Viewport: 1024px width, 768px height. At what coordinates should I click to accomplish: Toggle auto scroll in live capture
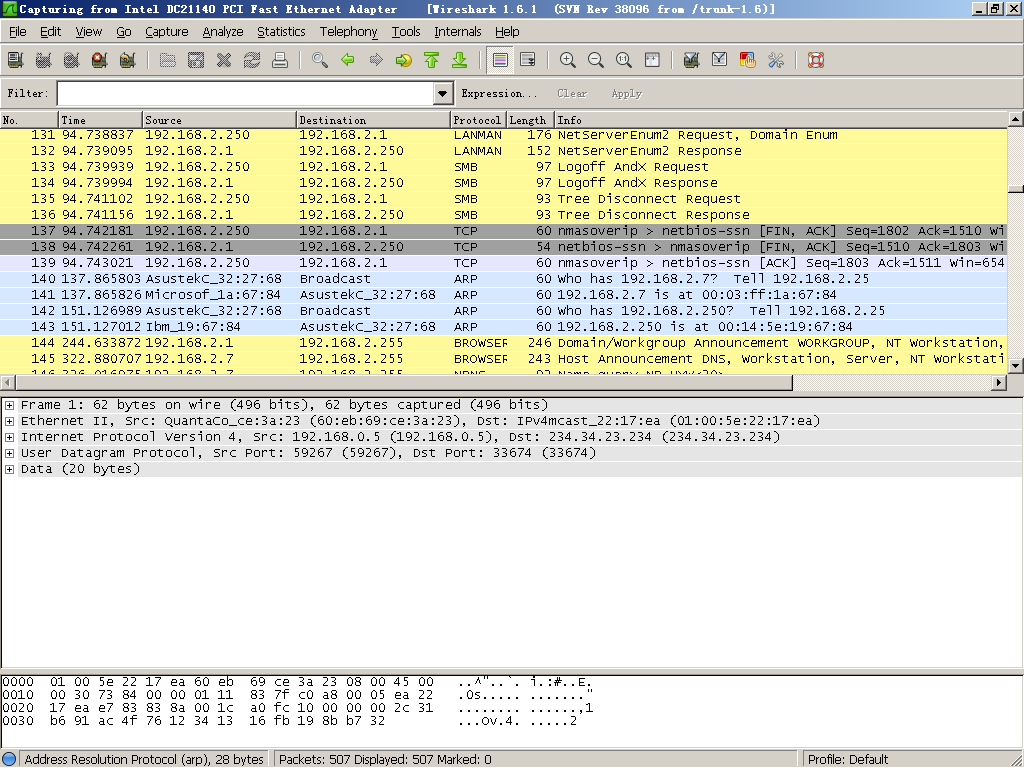(528, 60)
